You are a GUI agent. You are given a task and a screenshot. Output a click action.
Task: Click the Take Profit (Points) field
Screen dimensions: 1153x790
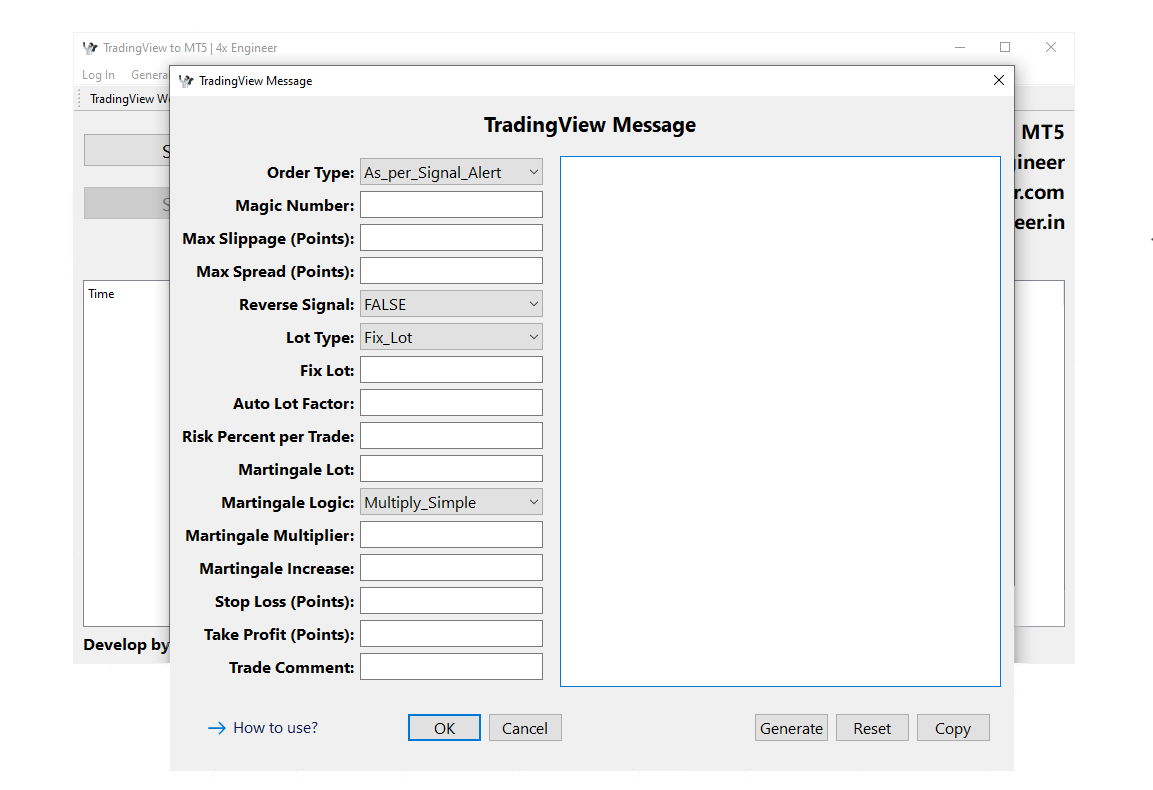point(451,634)
